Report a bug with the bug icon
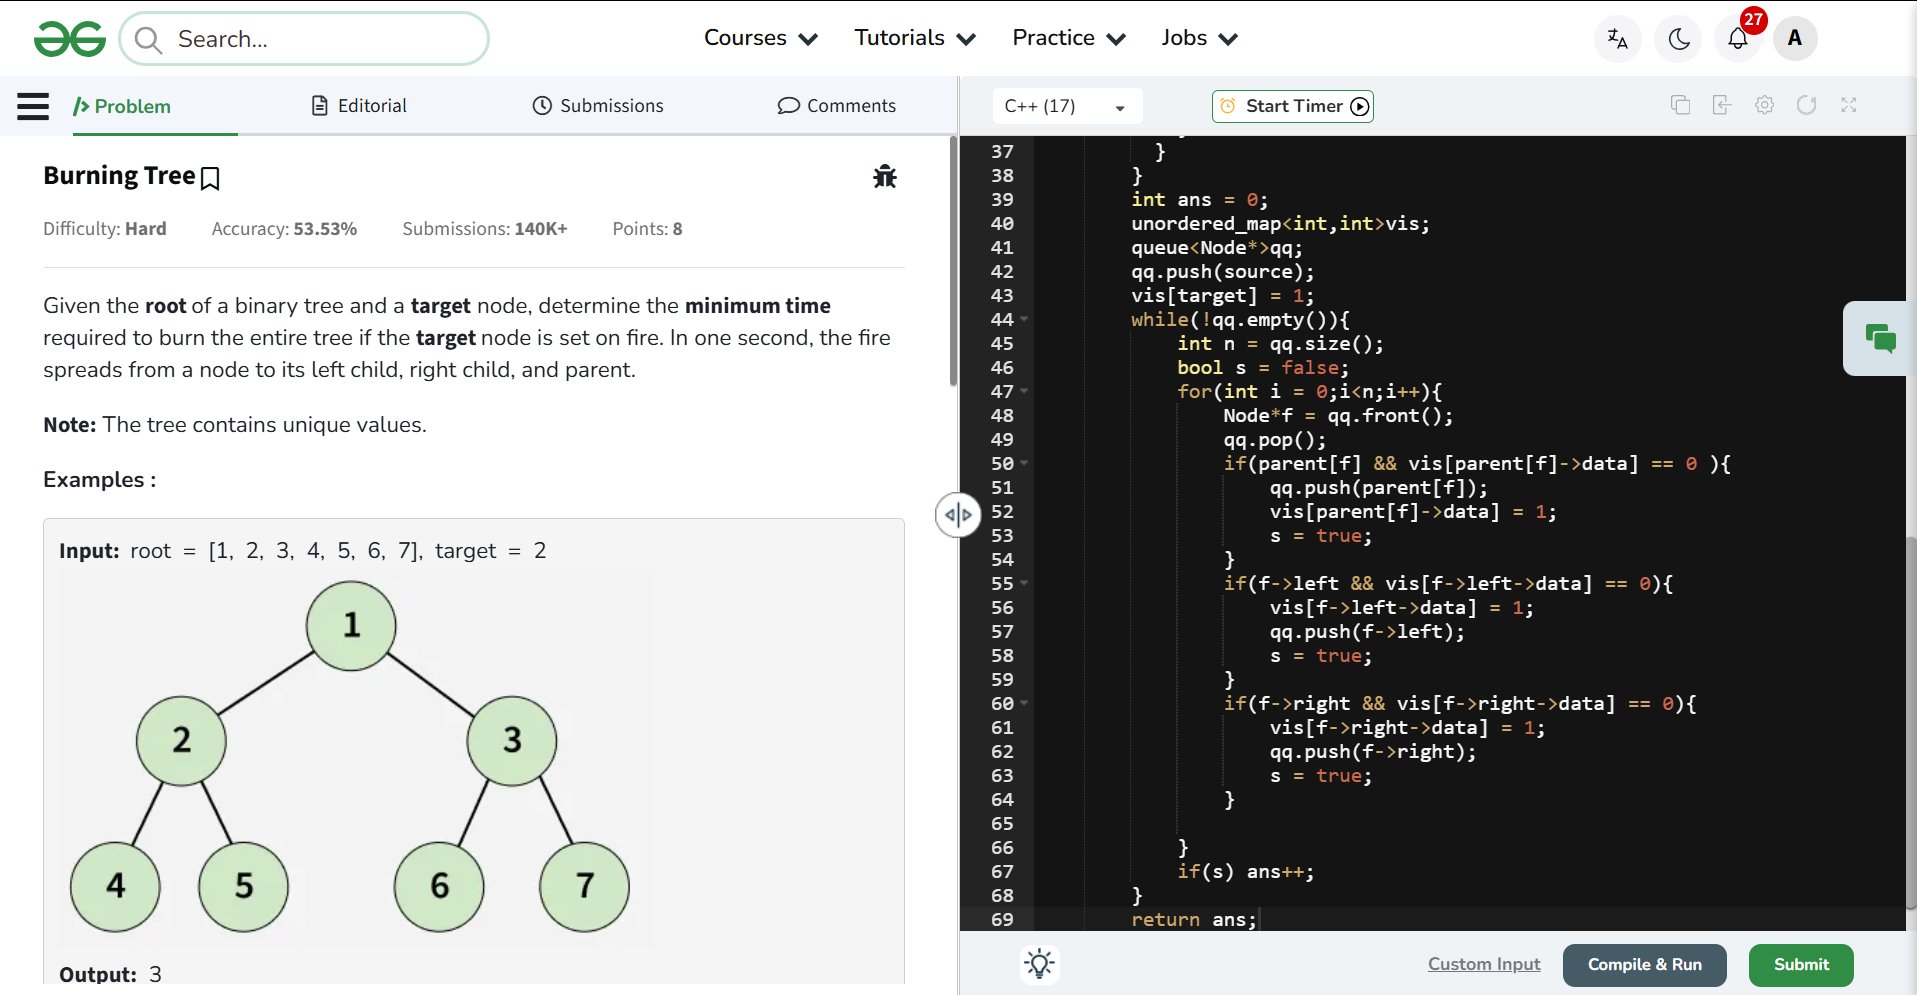The width and height of the screenshot is (1917, 995). coord(884,177)
